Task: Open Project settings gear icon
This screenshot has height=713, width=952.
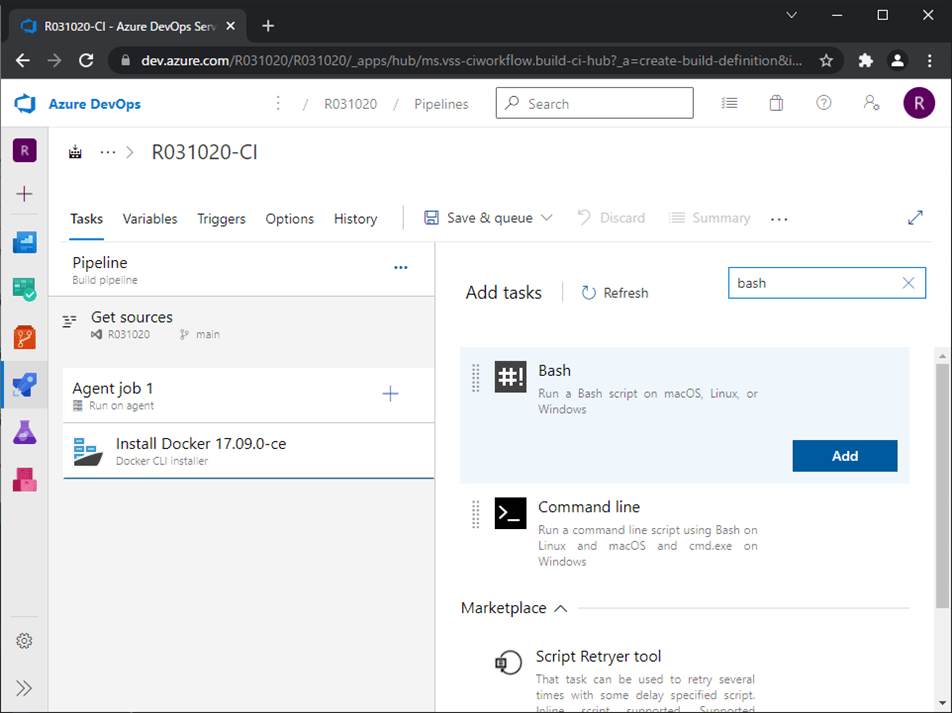Action: point(24,641)
